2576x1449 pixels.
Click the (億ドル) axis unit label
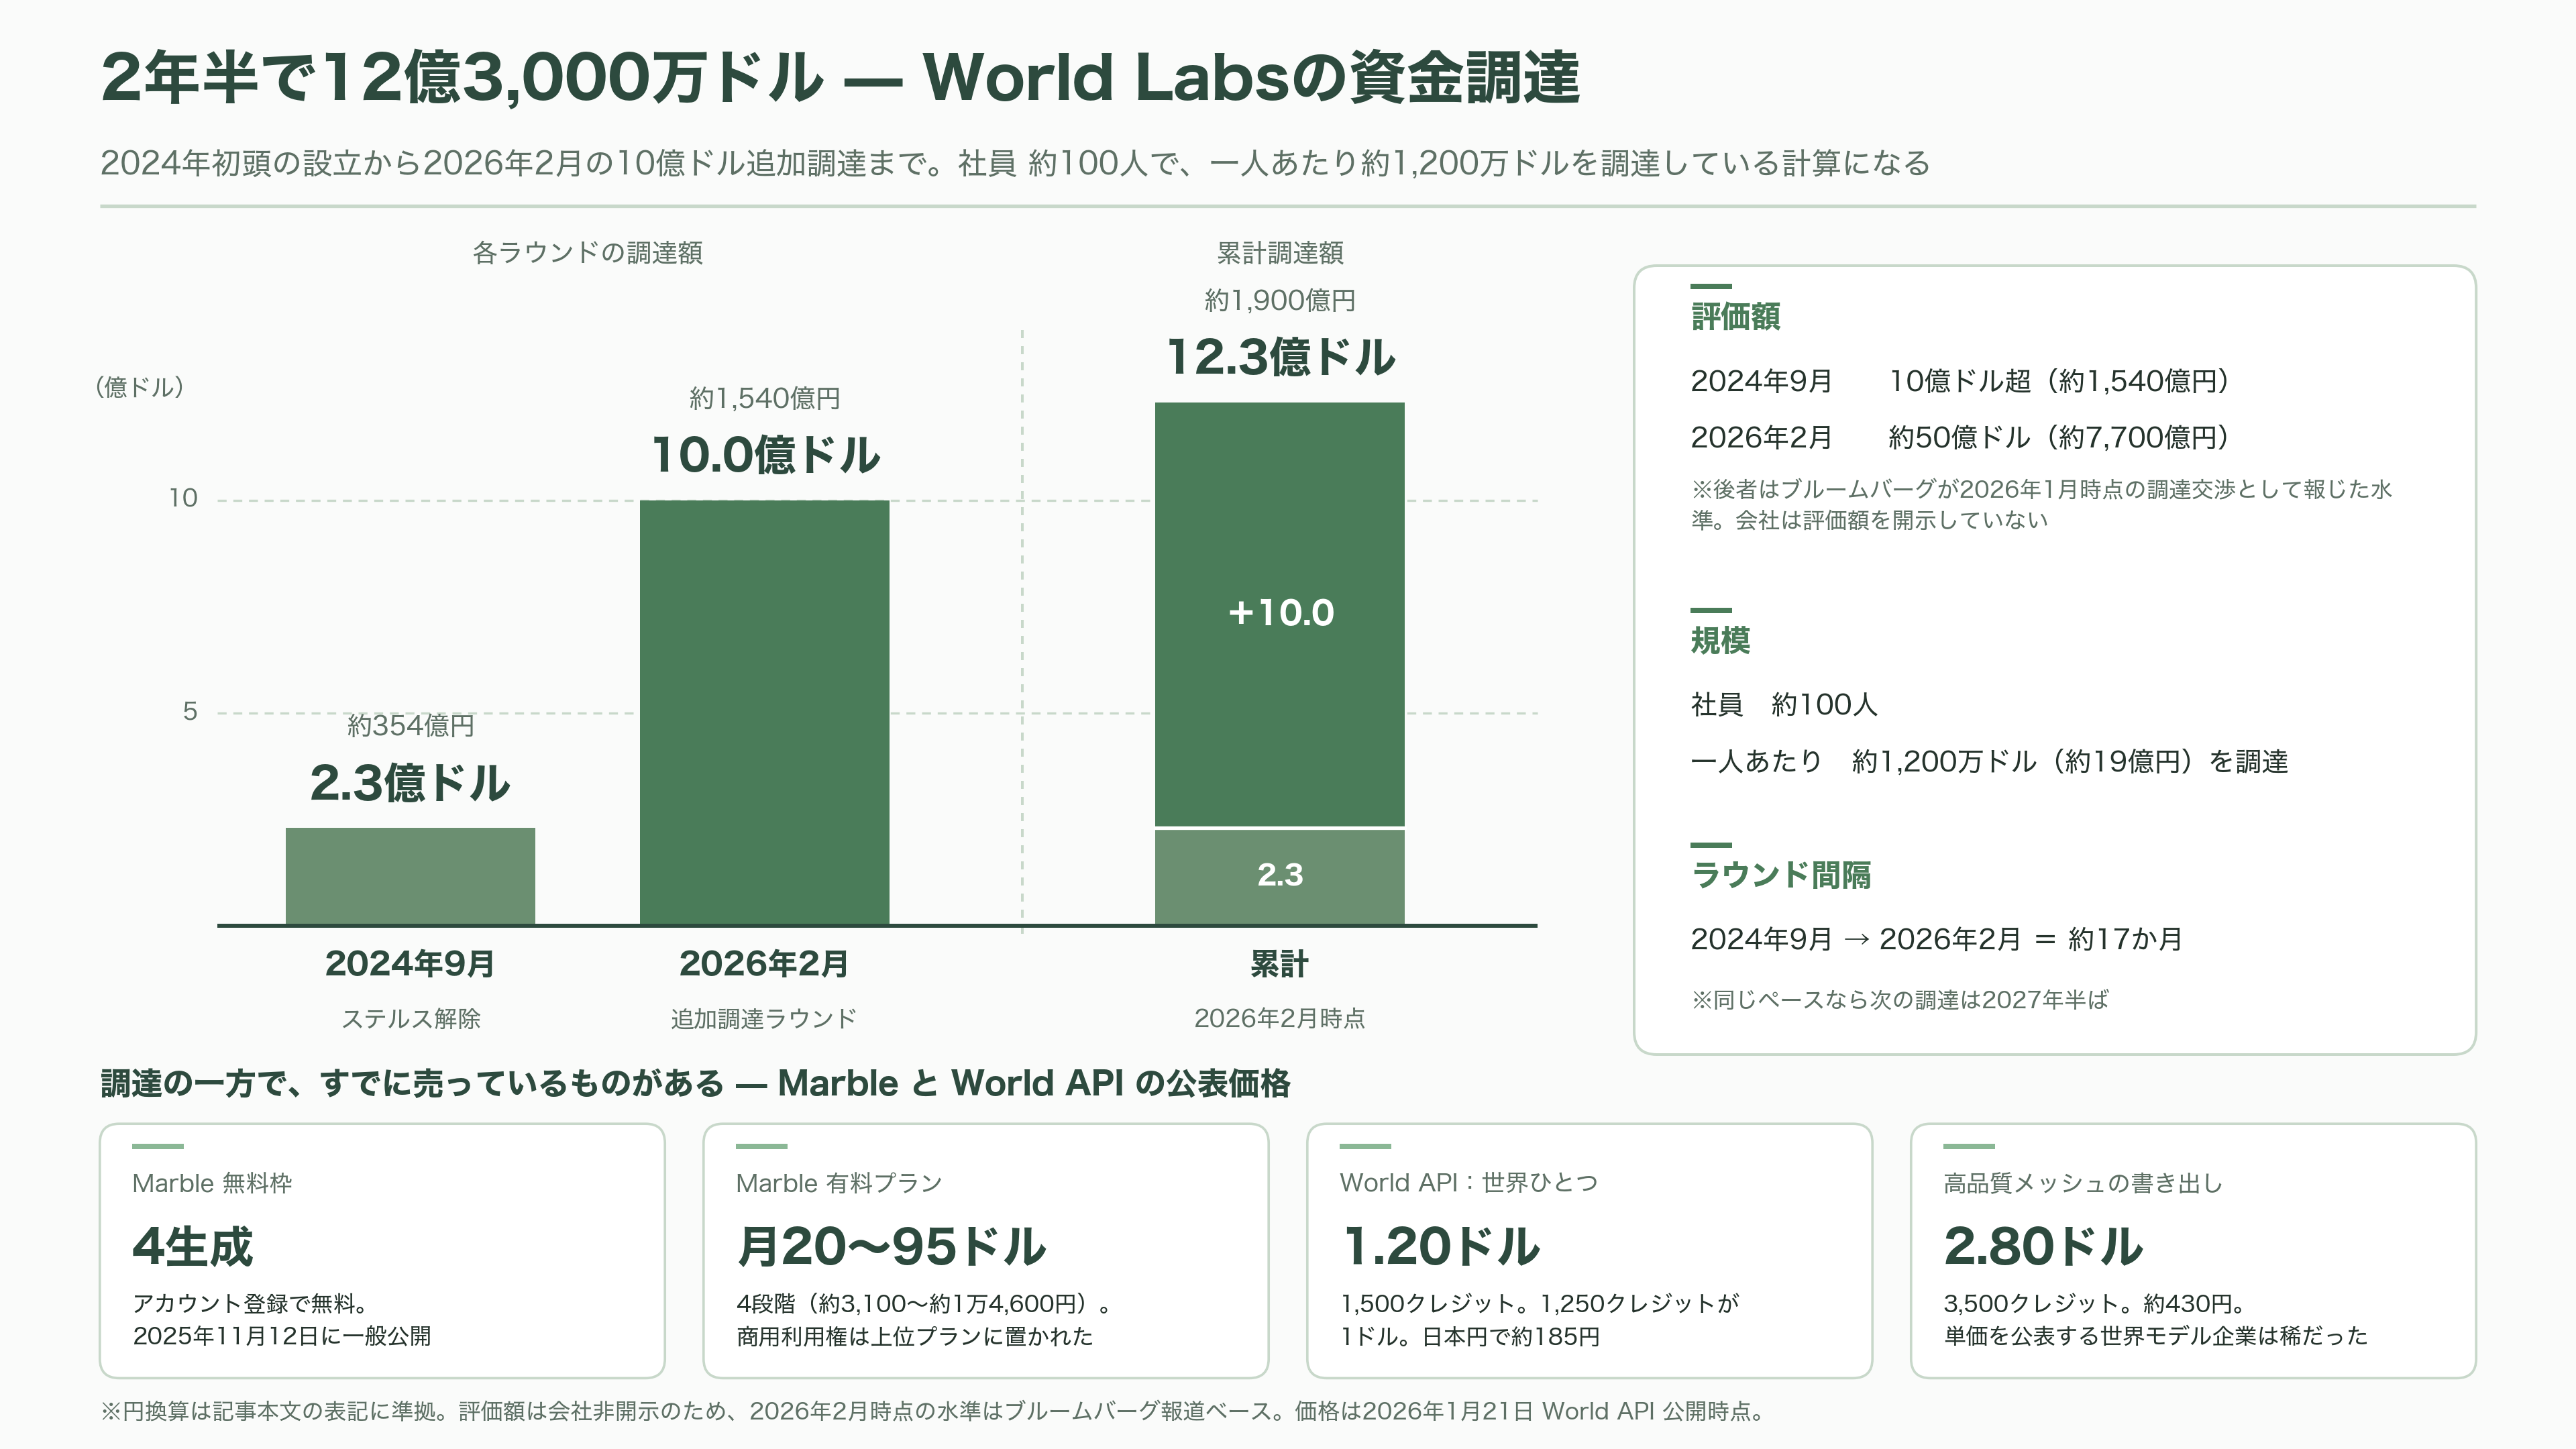click(x=139, y=387)
